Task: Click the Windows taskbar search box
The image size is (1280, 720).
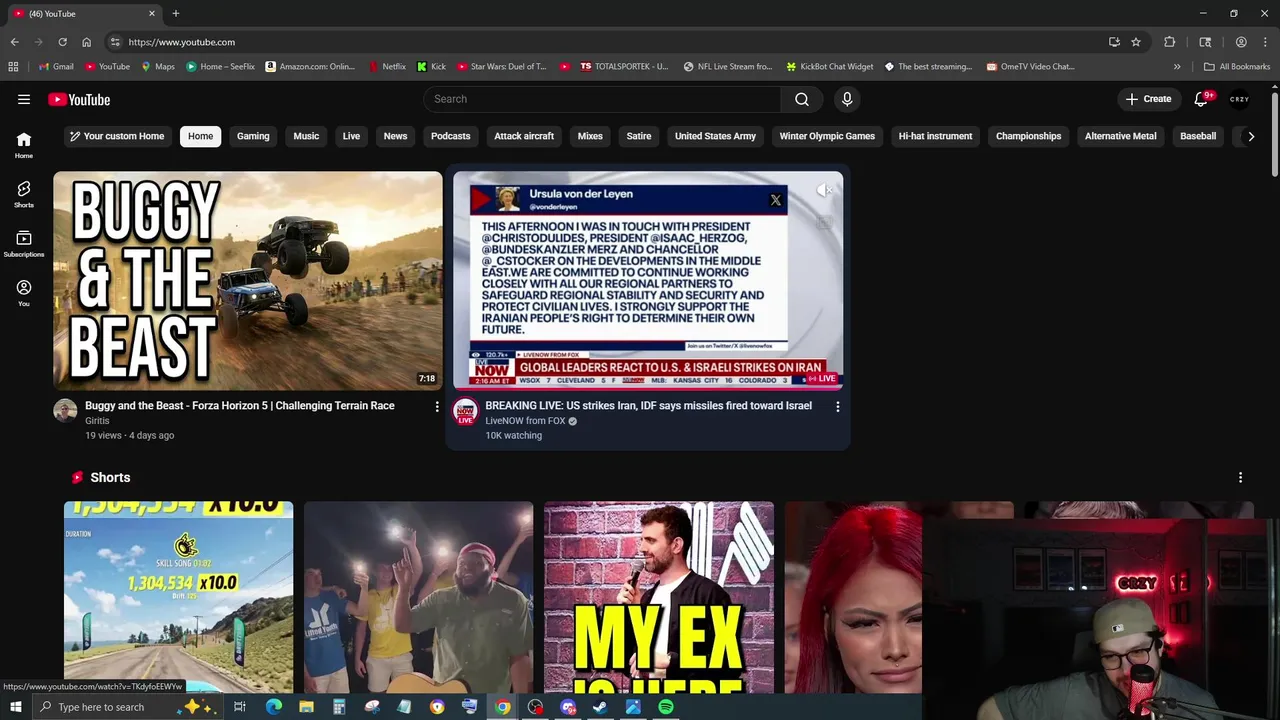Action: 127,707
